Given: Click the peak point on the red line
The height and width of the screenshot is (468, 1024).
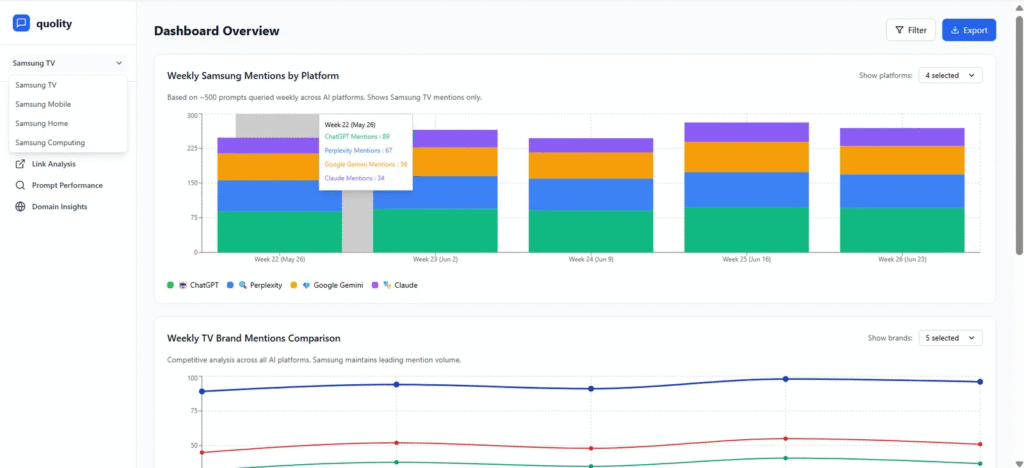Looking at the screenshot, I should tap(786, 439).
